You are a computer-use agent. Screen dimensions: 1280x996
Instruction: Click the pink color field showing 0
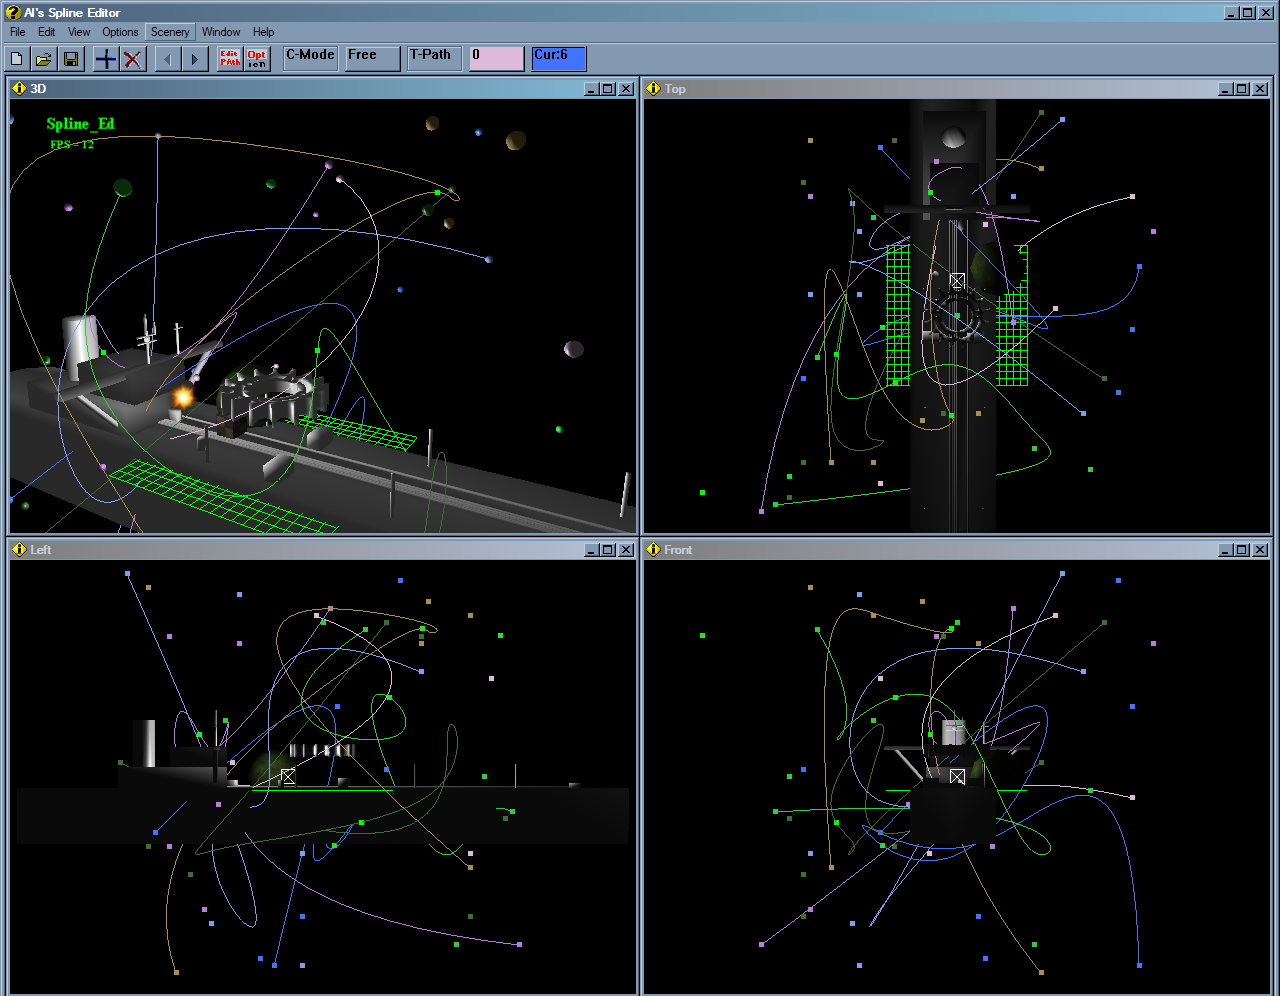(x=495, y=58)
